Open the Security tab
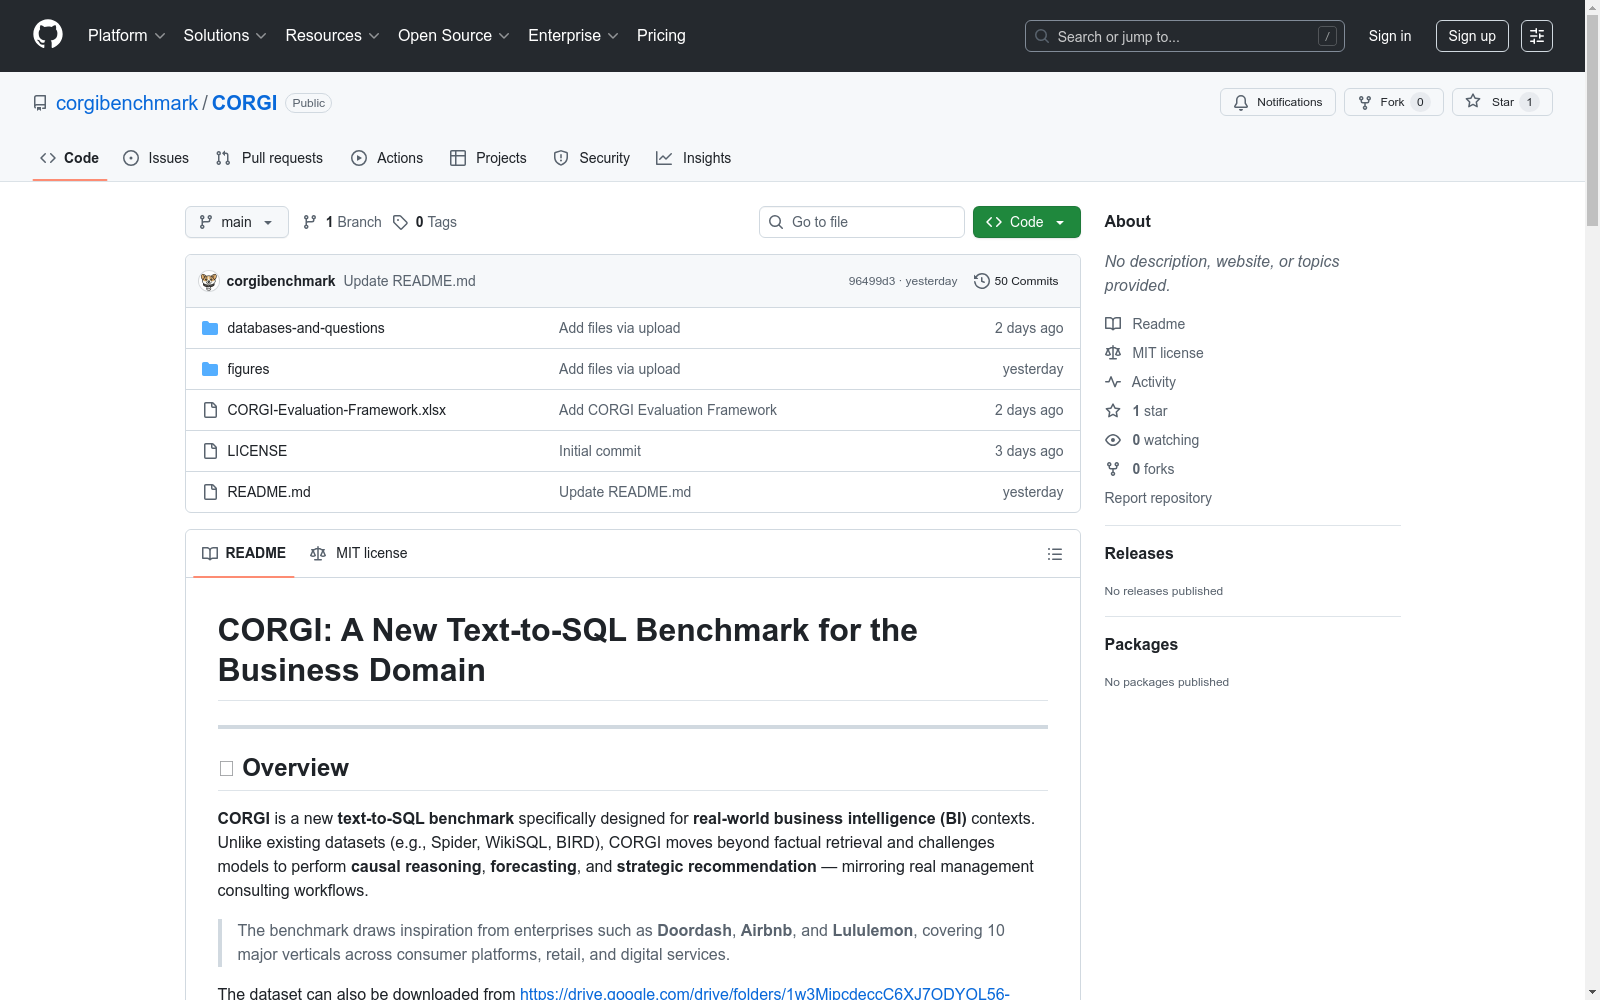This screenshot has width=1600, height=1000. pyautogui.click(x=592, y=158)
